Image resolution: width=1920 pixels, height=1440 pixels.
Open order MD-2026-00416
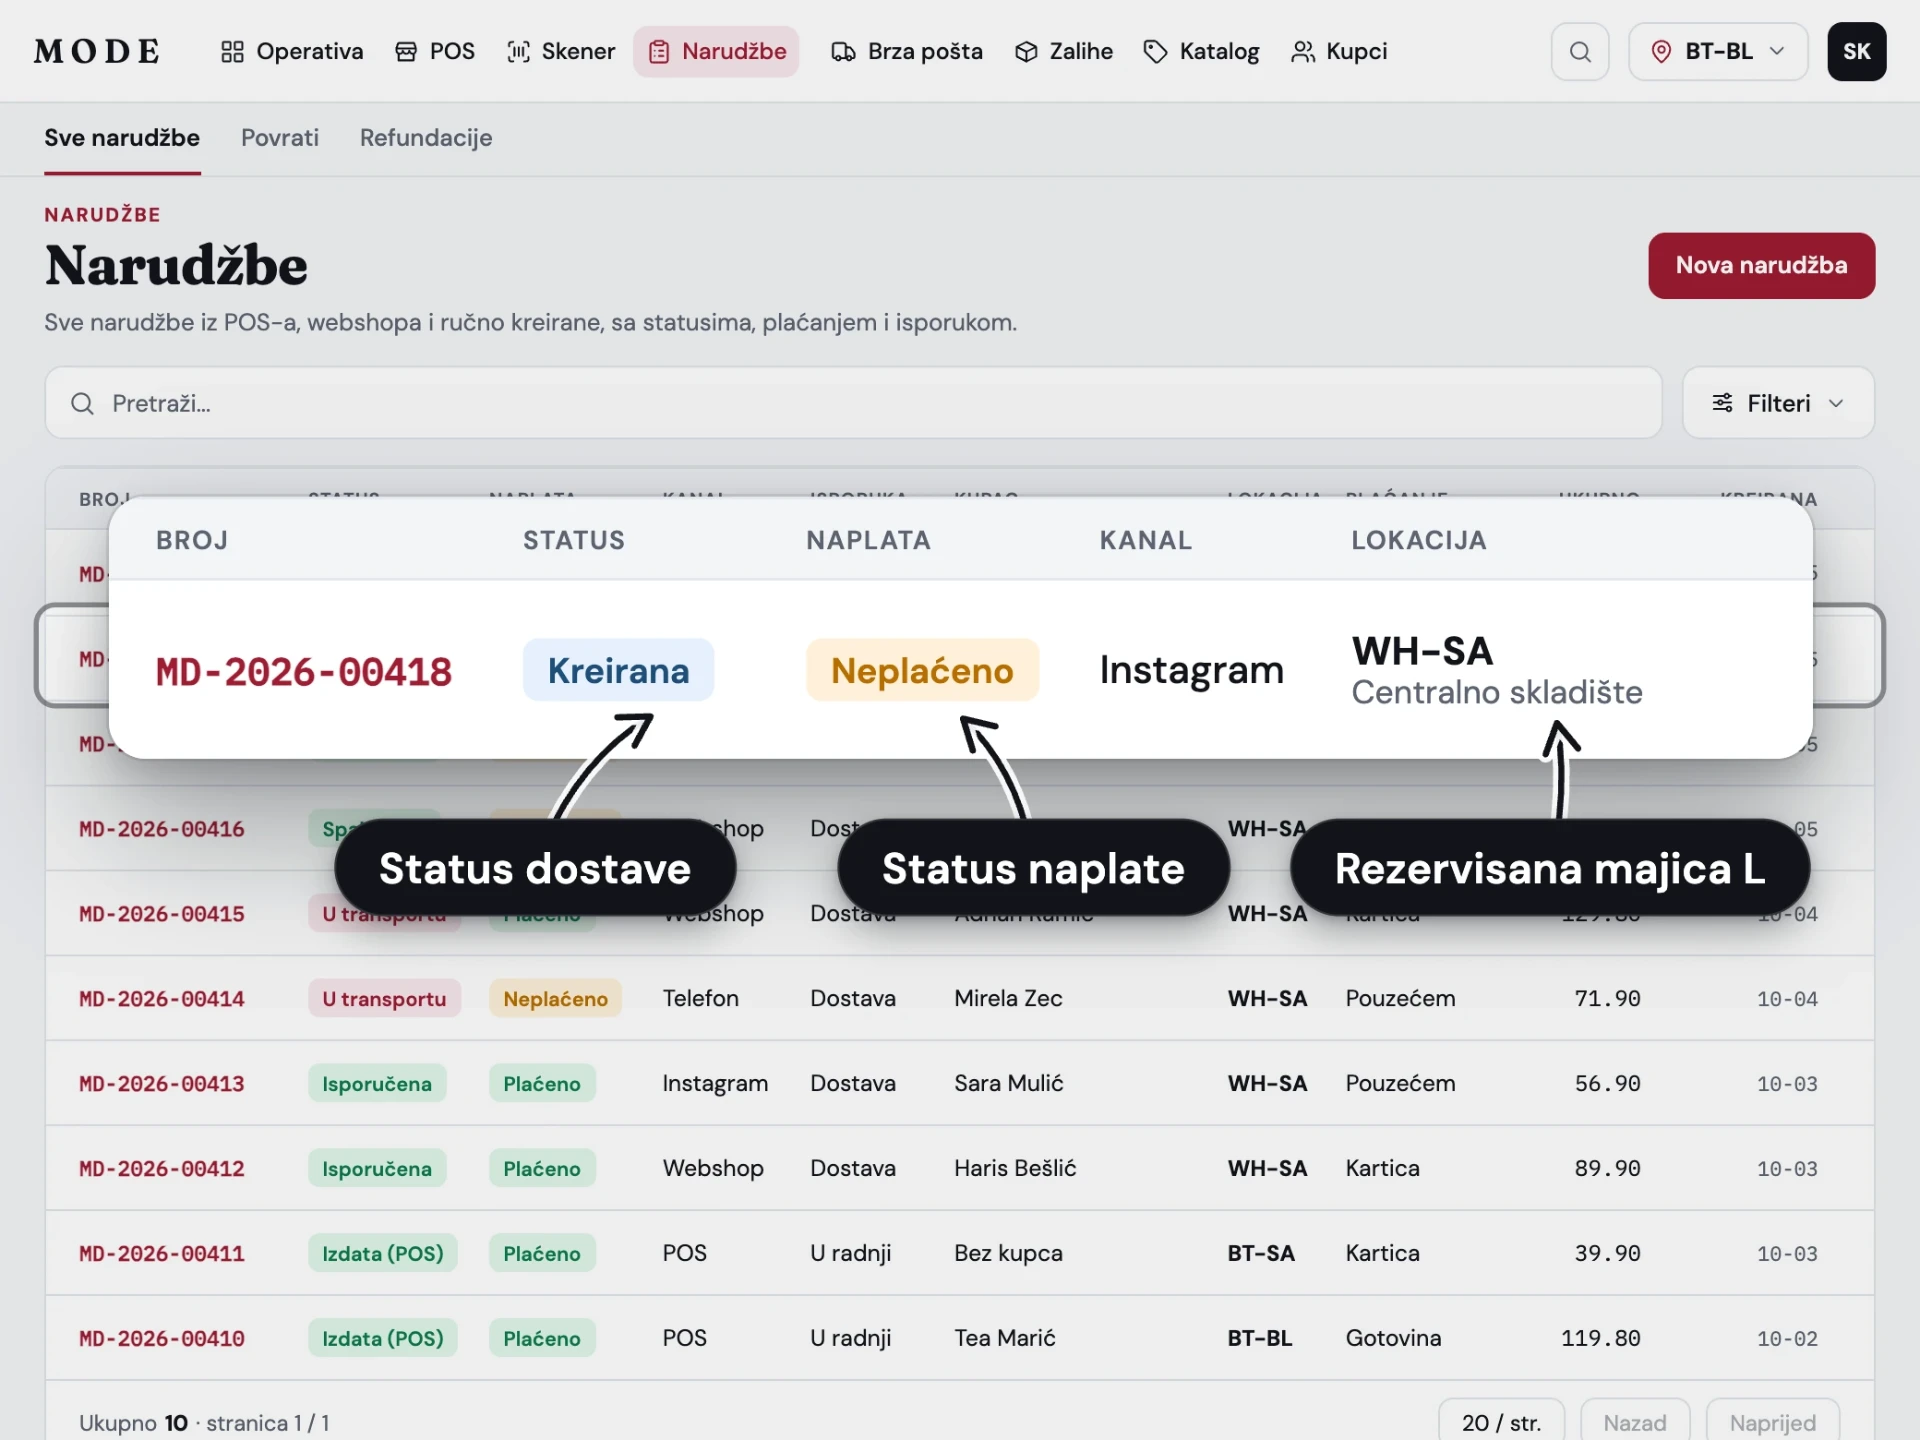tap(162, 829)
